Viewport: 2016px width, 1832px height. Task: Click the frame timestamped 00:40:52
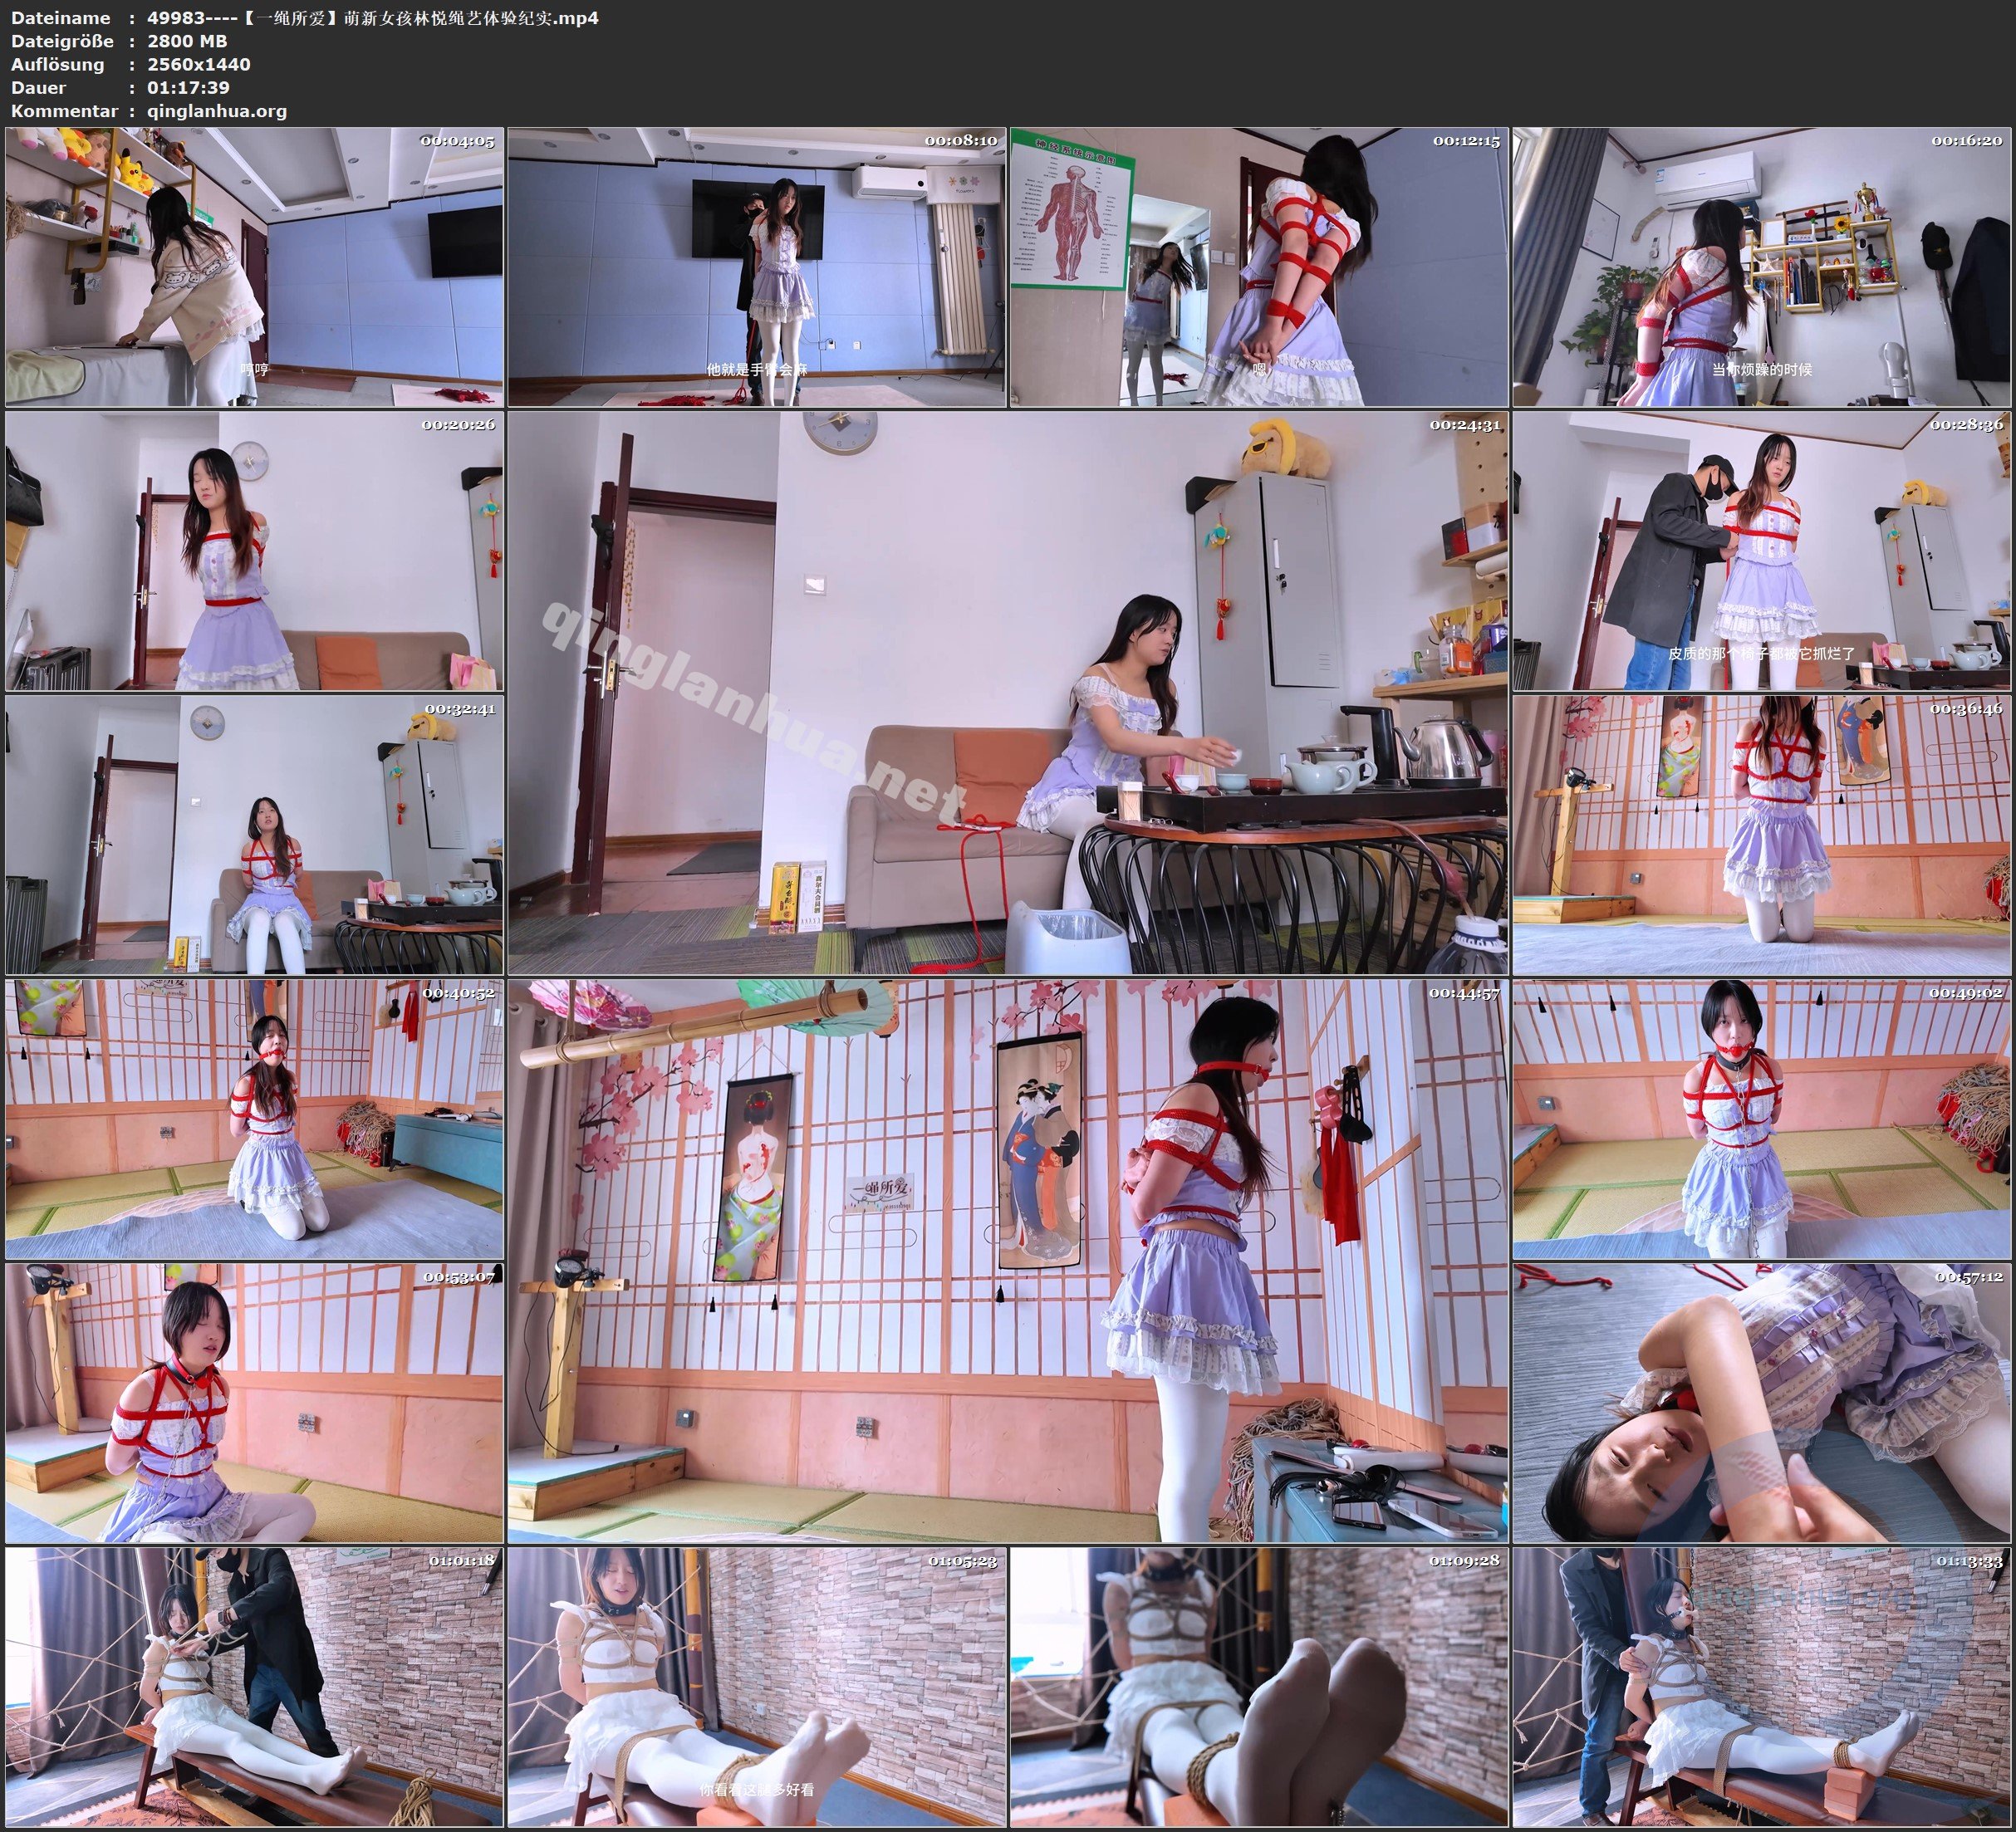(254, 1119)
